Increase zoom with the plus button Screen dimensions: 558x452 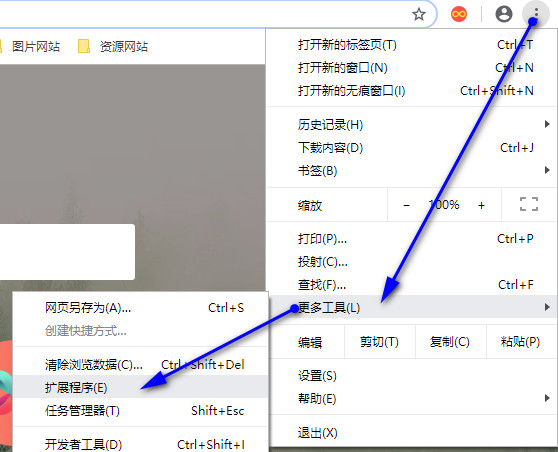[481, 205]
